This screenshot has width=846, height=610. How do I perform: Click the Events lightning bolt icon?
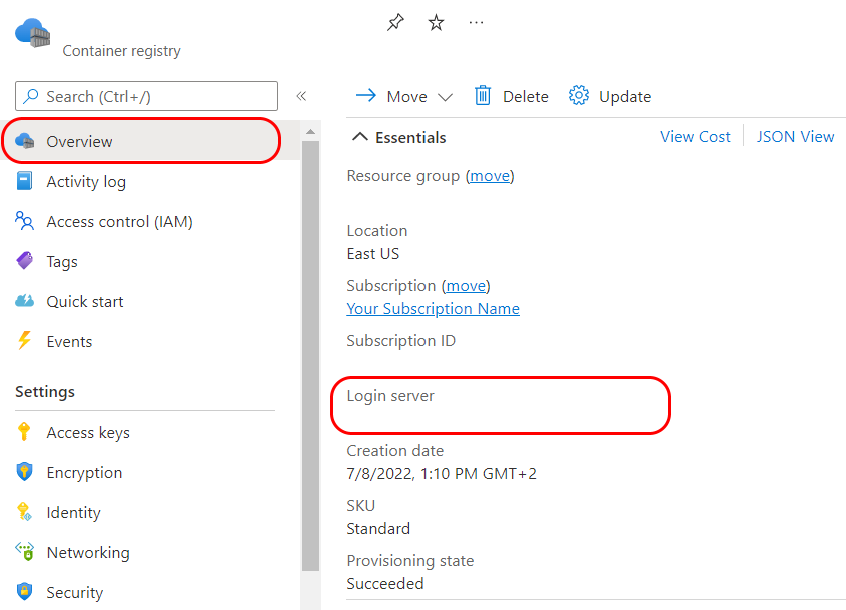click(28, 341)
